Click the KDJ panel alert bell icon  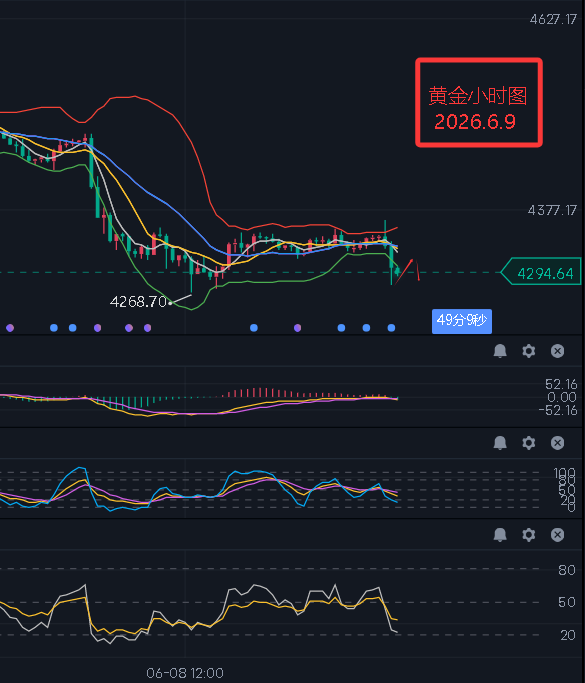point(500,443)
